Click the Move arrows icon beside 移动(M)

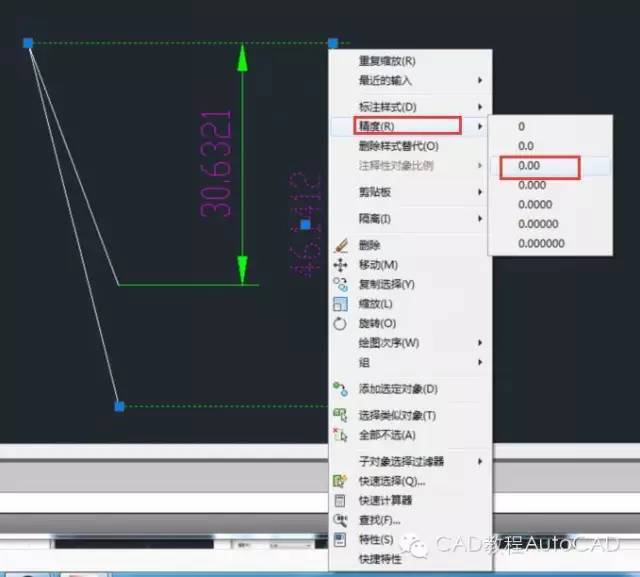tap(340, 265)
